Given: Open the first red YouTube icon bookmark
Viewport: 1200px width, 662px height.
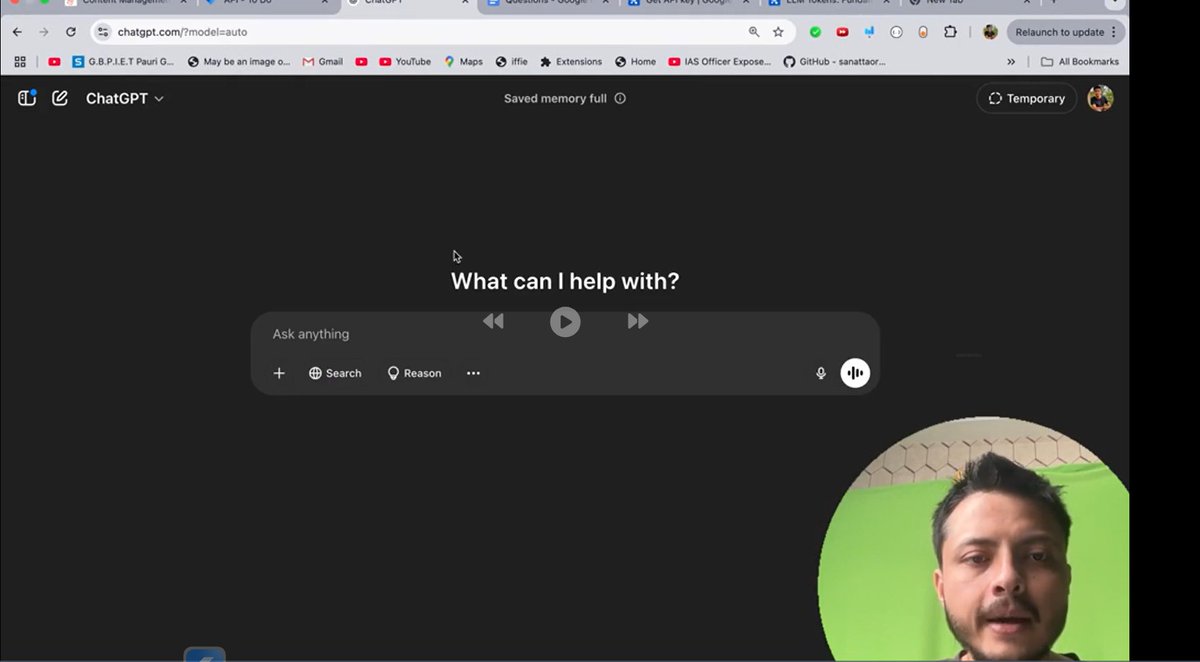Looking at the screenshot, I should (54, 62).
